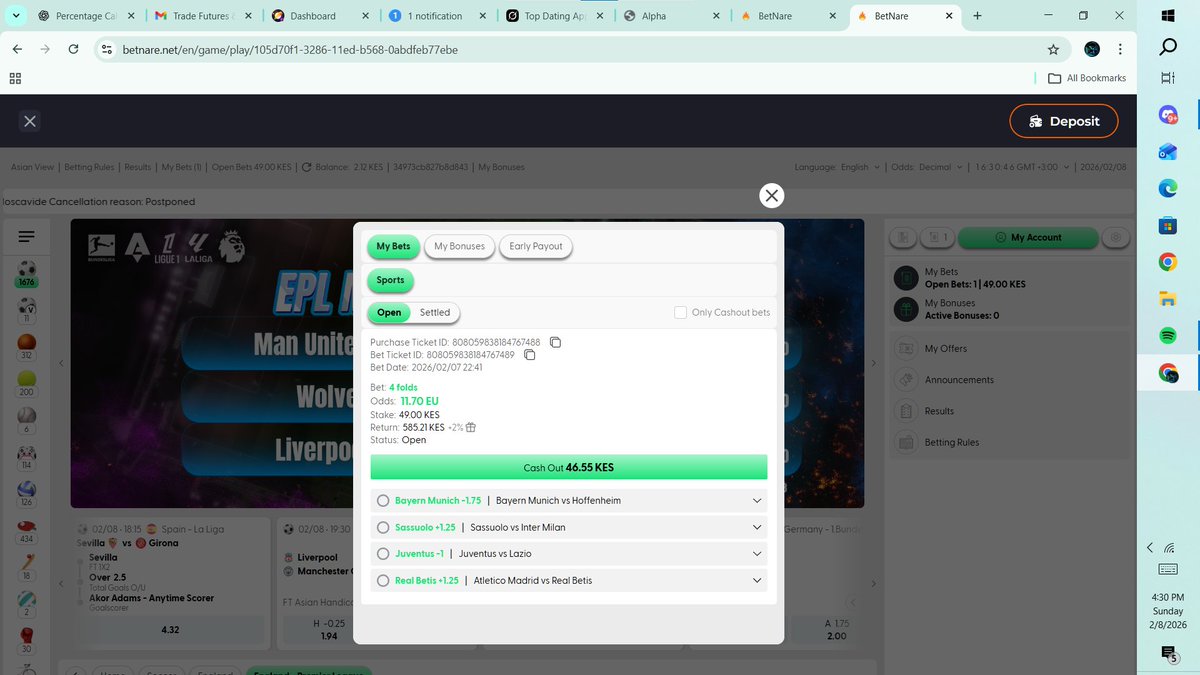The width and height of the screenshot is (1200, 675).
Task: Open the hamburger sports menu
Action: [x=26, y=237]
